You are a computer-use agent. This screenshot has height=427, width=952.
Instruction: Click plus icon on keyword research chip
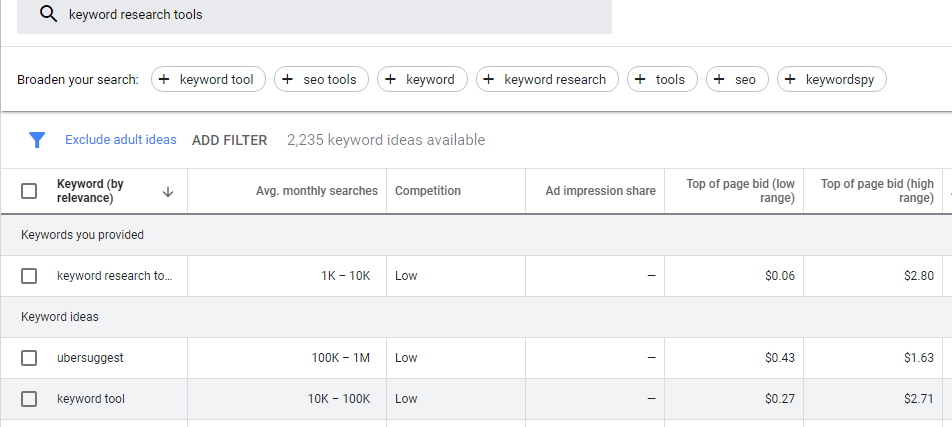(489, 79)
